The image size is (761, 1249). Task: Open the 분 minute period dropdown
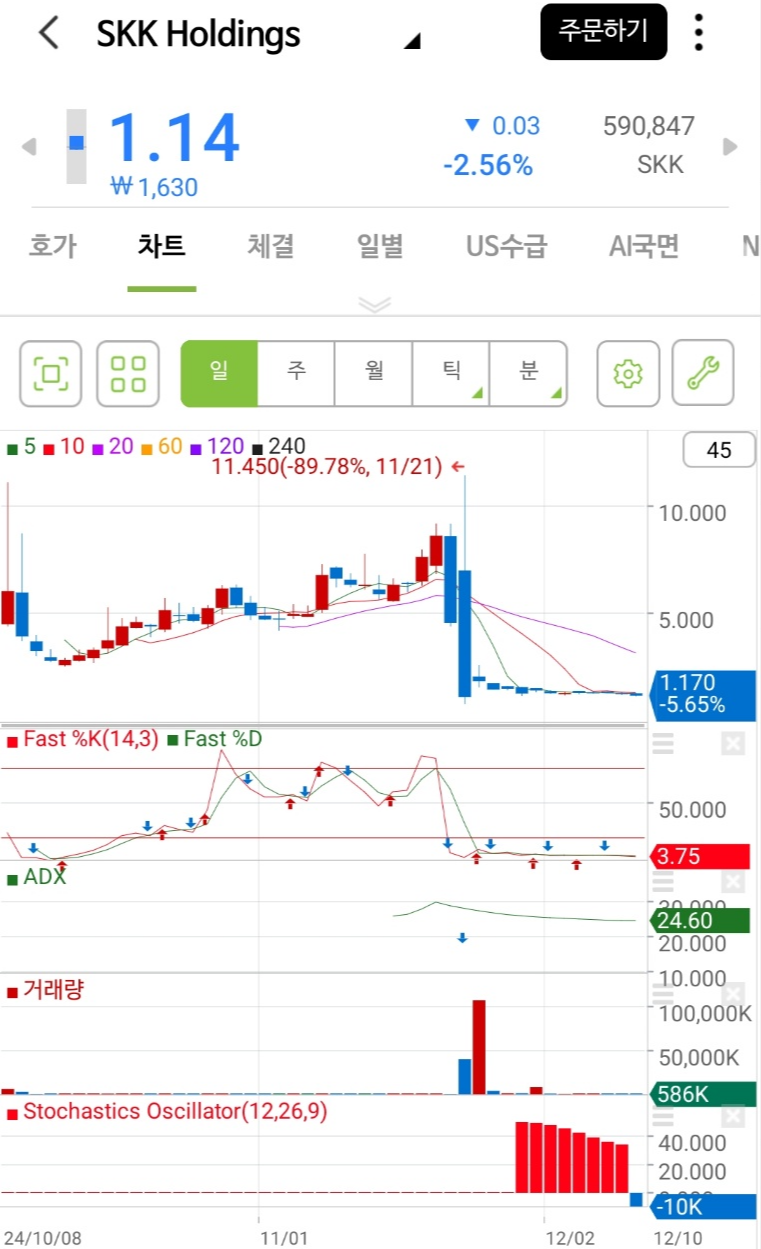pos(528,373)
